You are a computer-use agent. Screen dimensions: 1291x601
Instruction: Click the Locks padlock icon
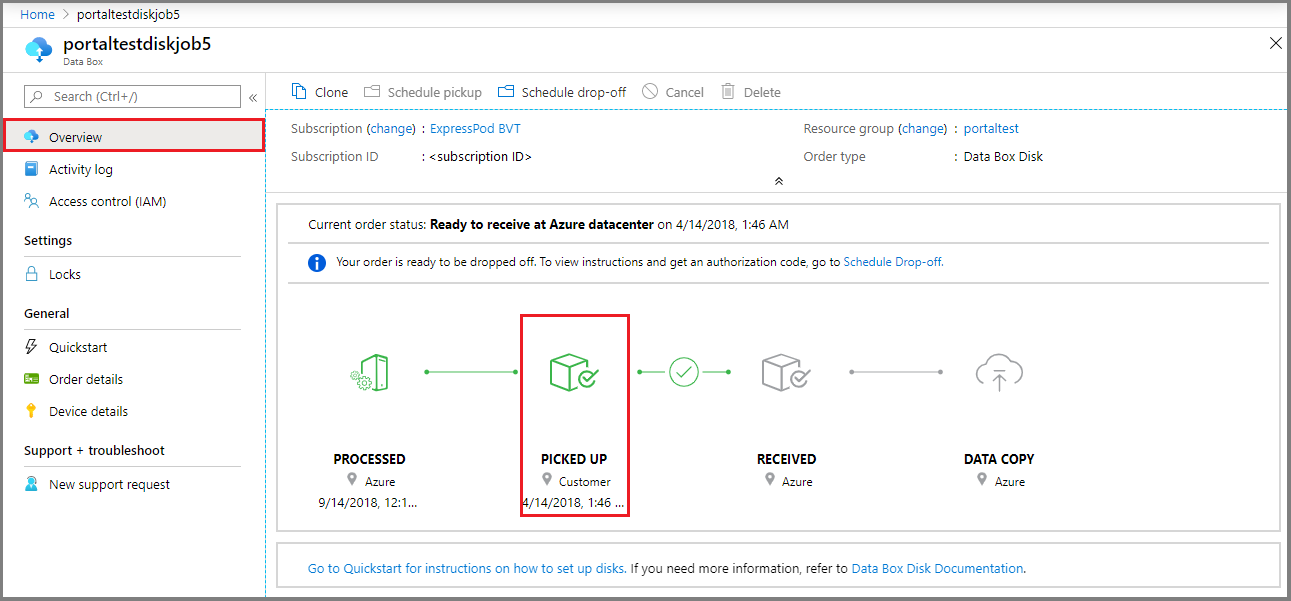31,274
